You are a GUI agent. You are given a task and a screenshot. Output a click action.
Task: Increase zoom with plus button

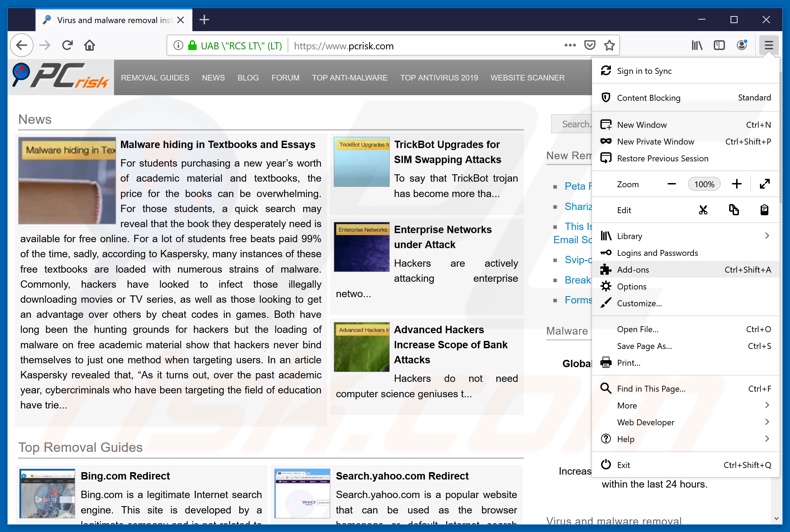(x=737, y=184)
